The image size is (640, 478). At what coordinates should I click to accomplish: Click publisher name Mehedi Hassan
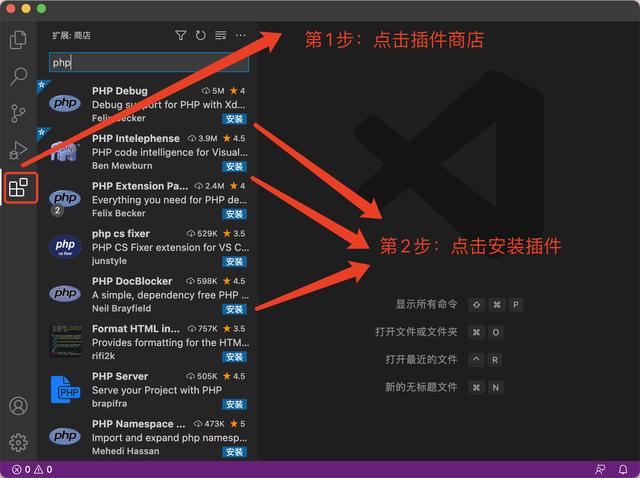[125, 451]
